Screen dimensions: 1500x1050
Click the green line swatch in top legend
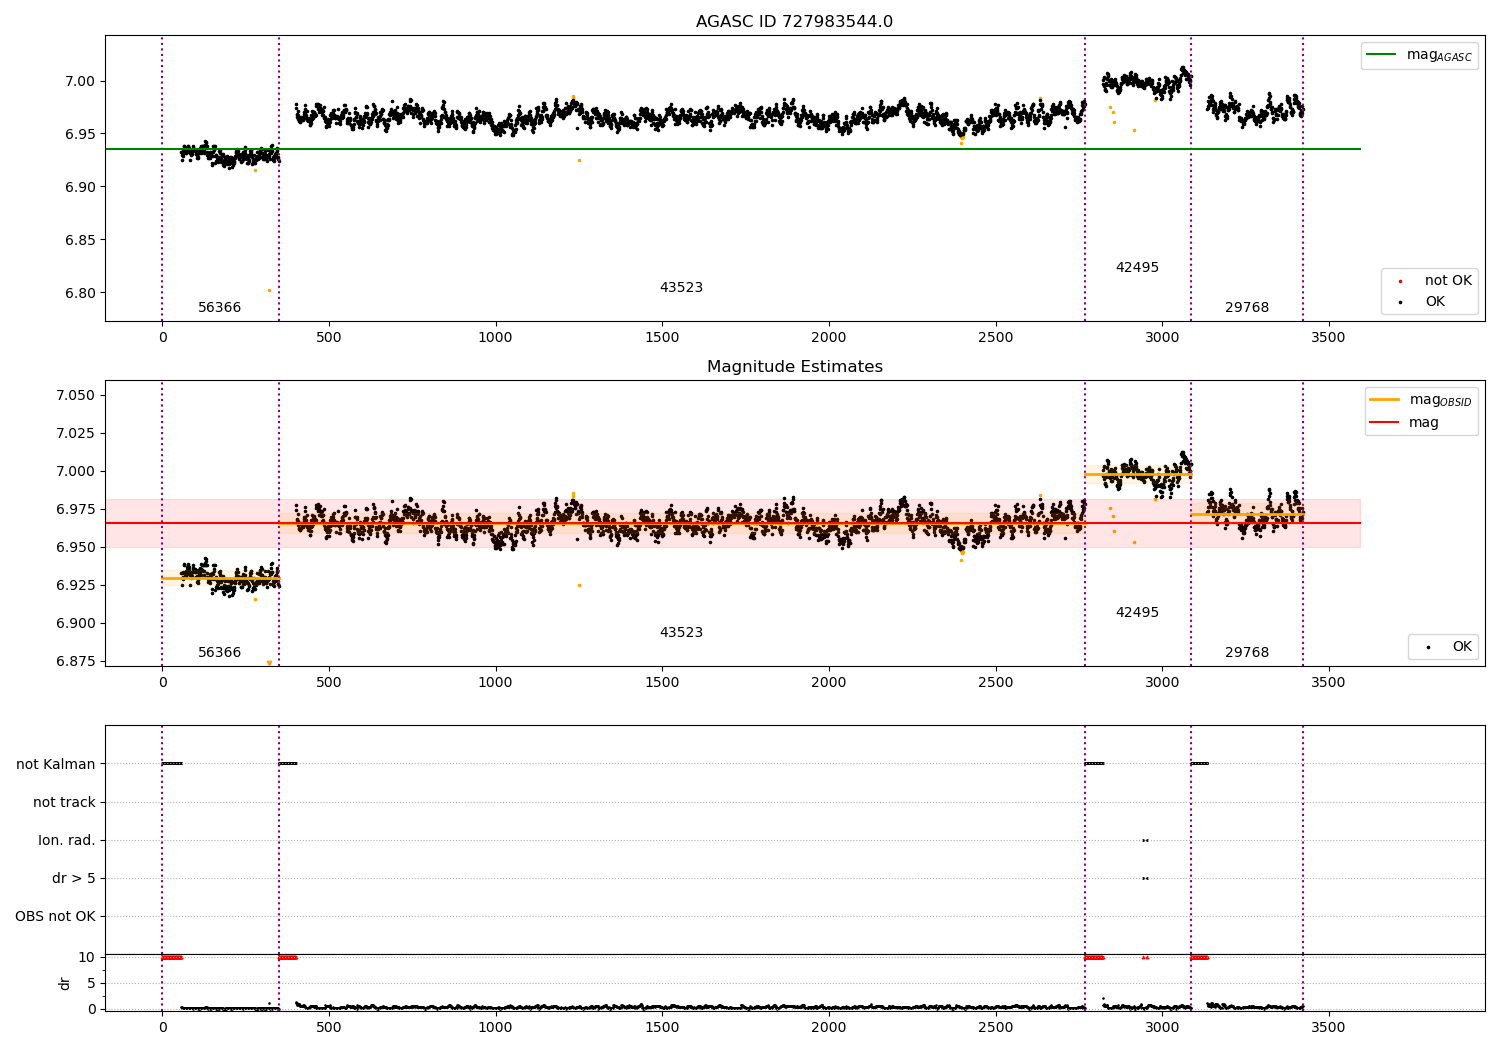click(1381, 55)
